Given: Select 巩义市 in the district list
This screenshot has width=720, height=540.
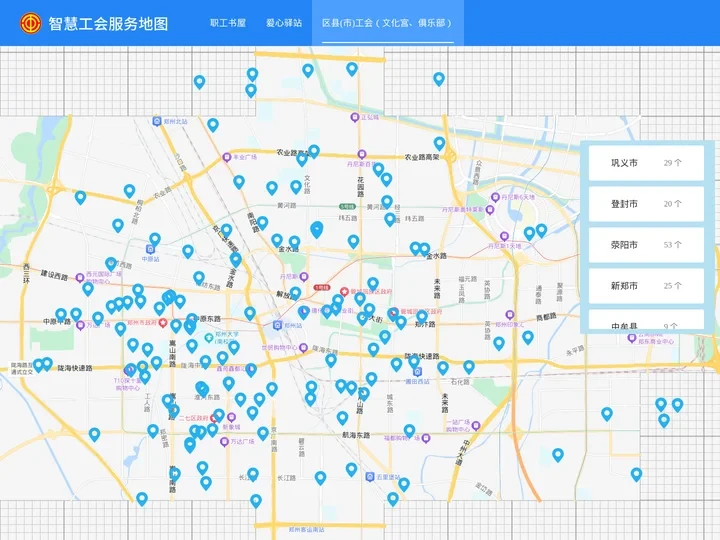Looking at the screenshot, I should tap(646, 163).
